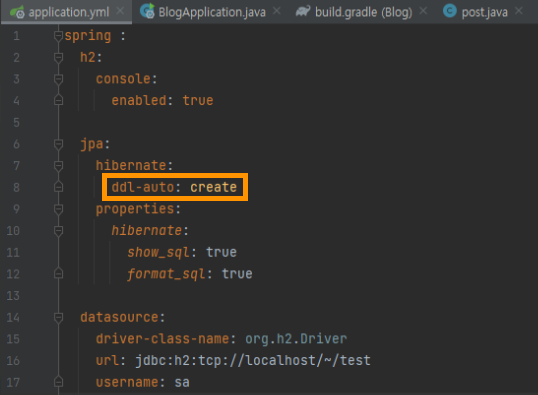
Task: Switch to the post.java tab
Action: 484,12
